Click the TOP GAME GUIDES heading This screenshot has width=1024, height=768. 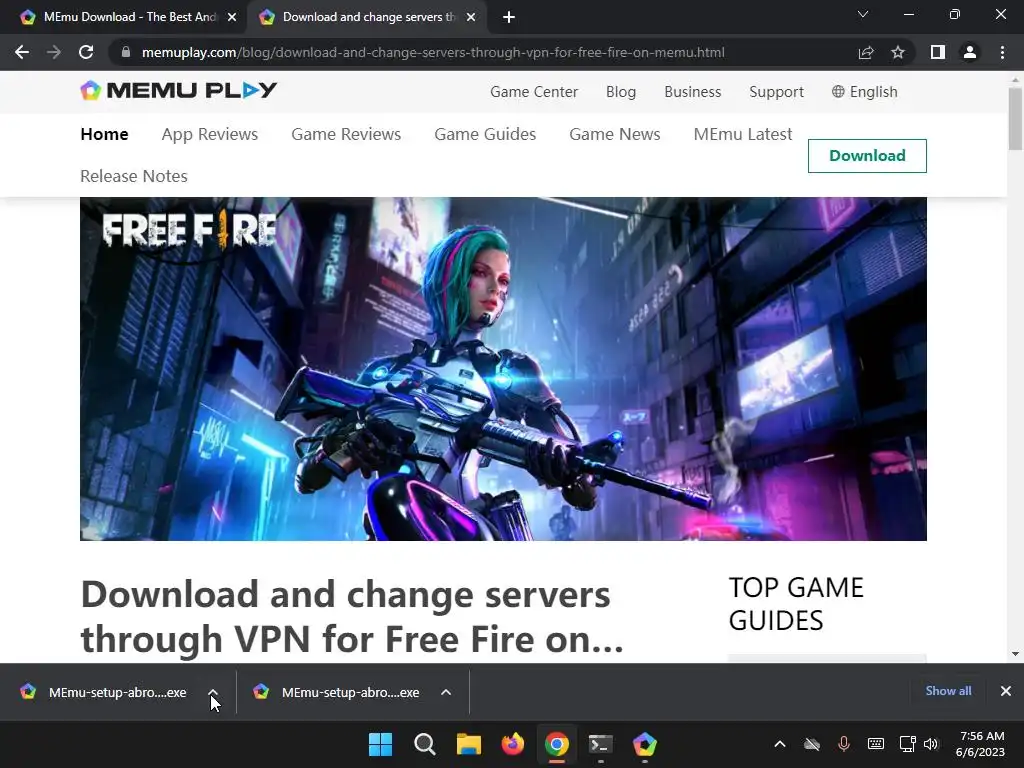point(796,604)
